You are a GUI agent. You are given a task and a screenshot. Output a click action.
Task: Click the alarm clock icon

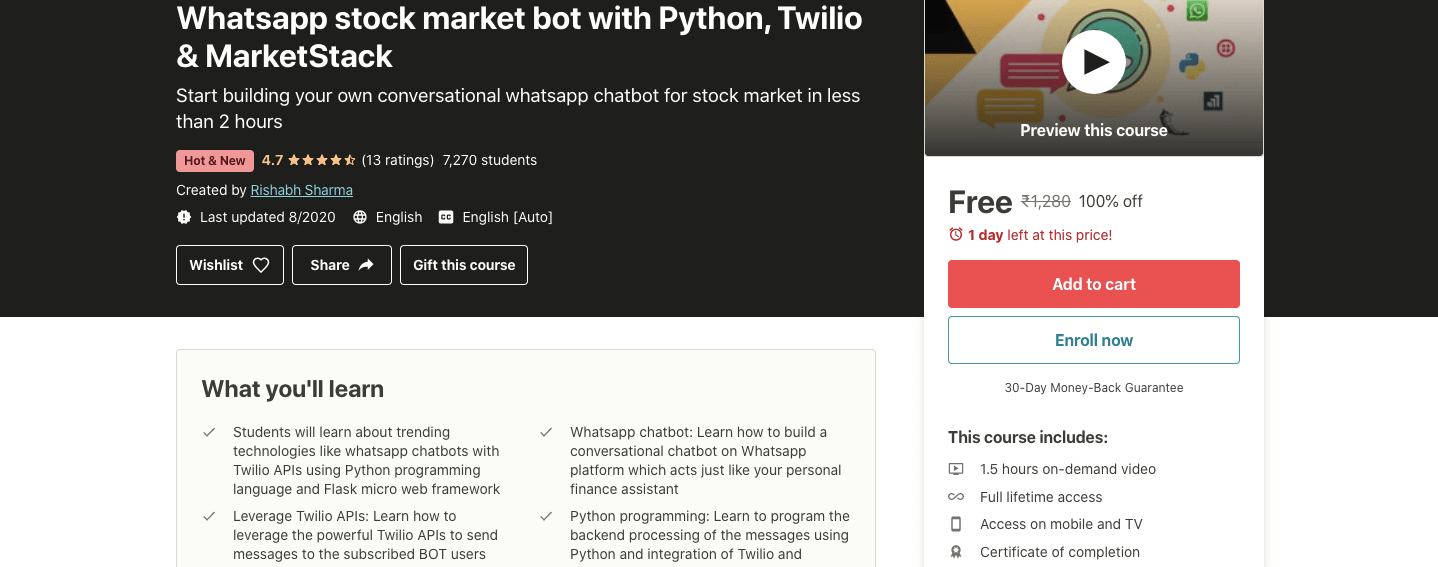point(956,235)
